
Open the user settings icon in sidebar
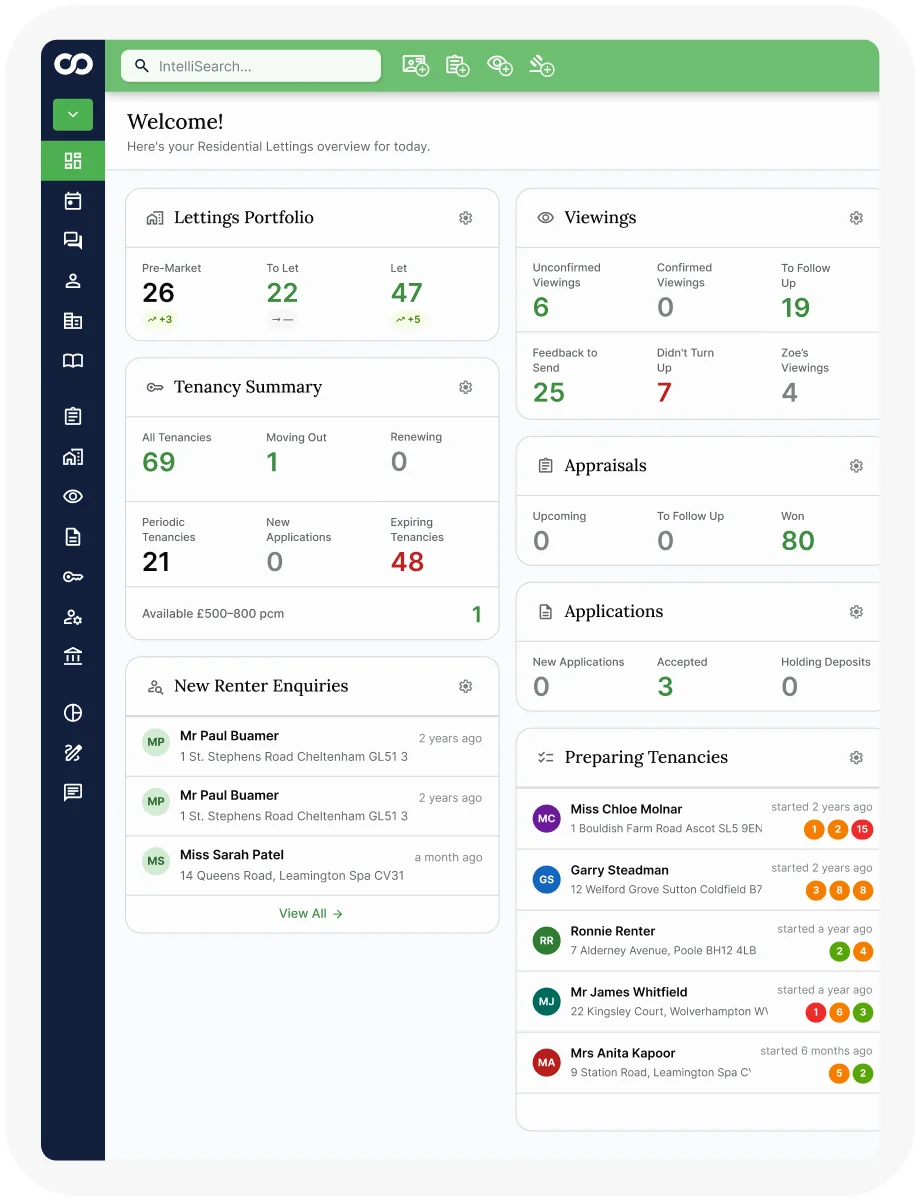(73, 617)
